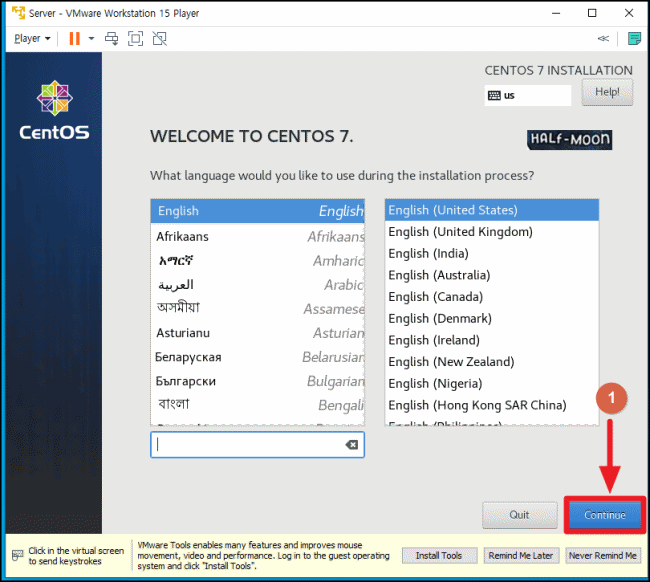
Task: Select the Arabic language row
Action: (257, 285)
